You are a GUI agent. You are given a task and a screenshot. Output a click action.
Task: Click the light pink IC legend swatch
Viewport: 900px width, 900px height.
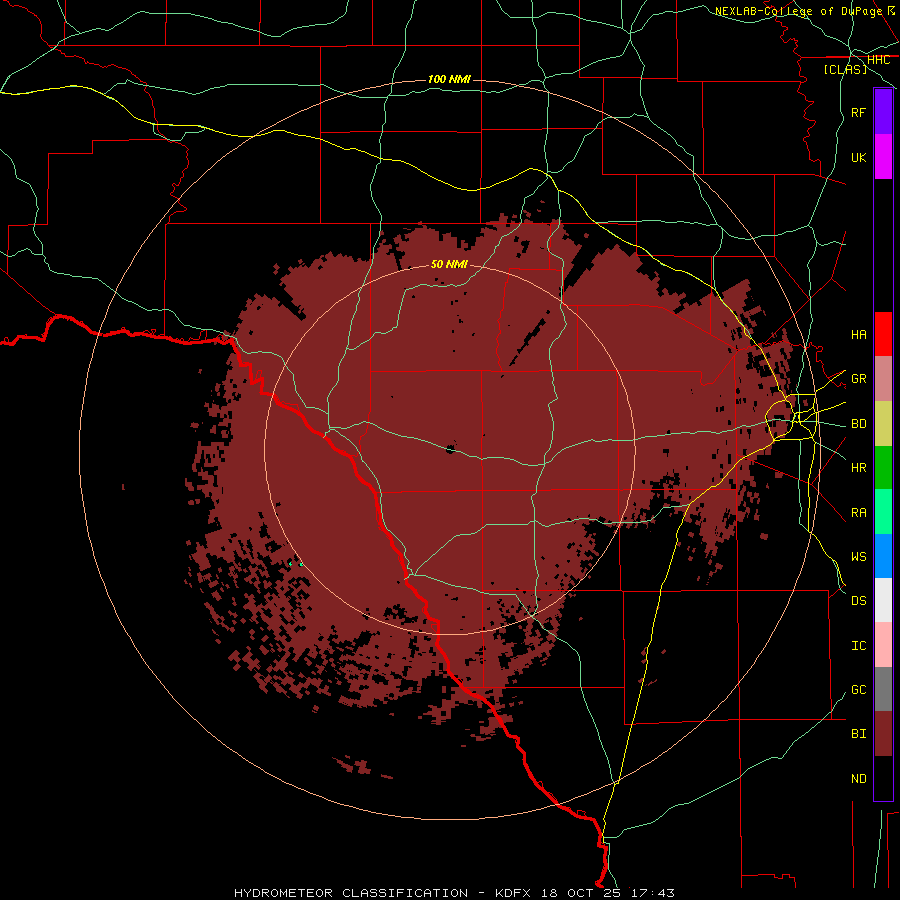point(883,645)
